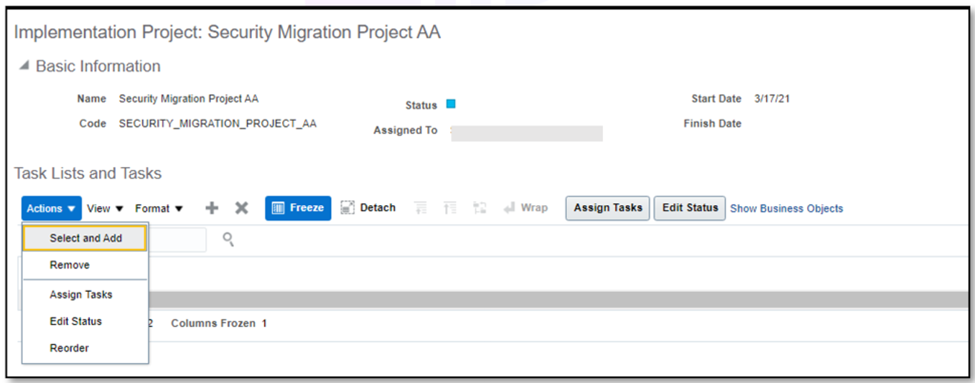This screenshot has width=975, height=383.
Task: Click the Edit Status toolbar button
Action: click(690, 208)
